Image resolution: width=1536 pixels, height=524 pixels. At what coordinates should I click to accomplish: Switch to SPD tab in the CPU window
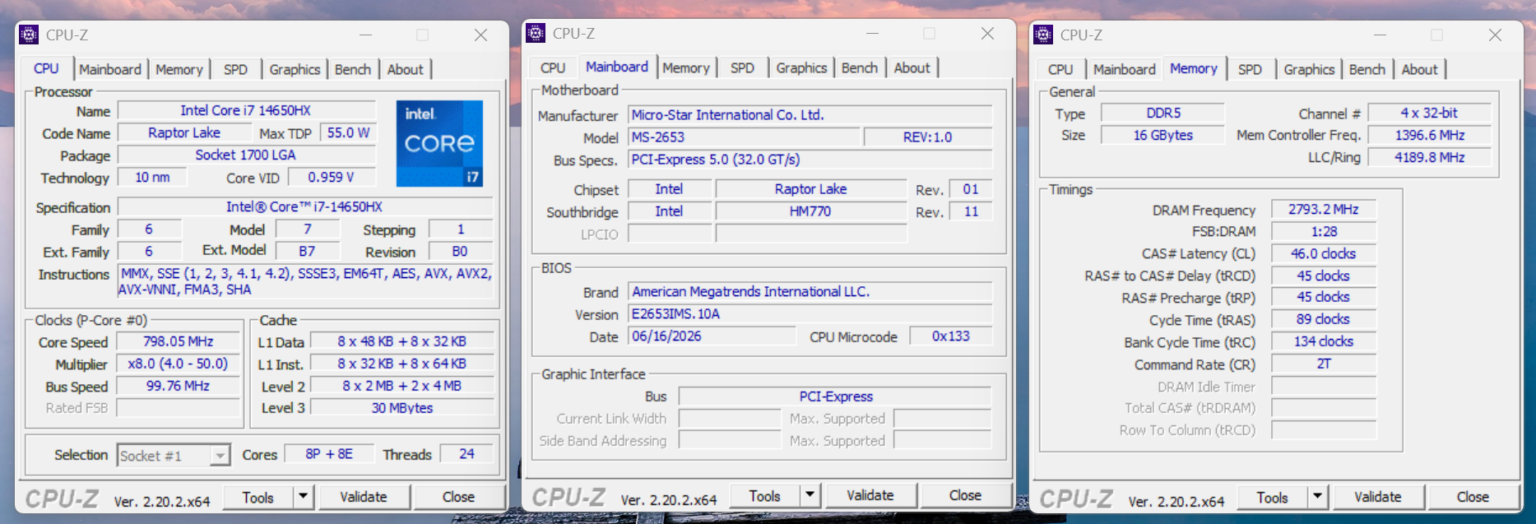point(236,69)
